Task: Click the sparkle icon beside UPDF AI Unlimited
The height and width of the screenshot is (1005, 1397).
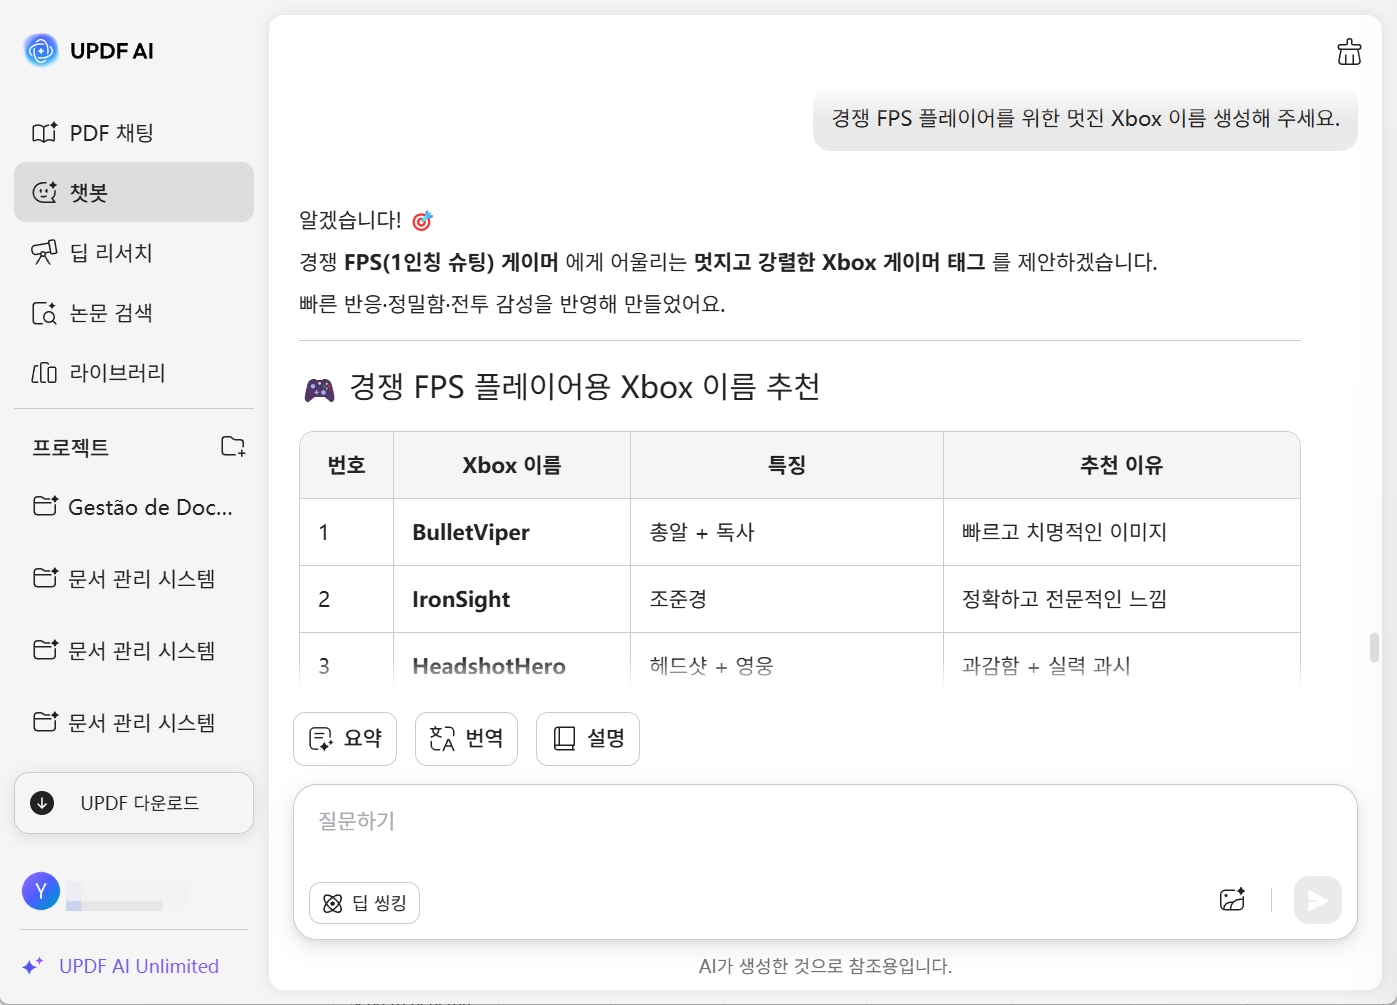Action: [x=32, y=966]
